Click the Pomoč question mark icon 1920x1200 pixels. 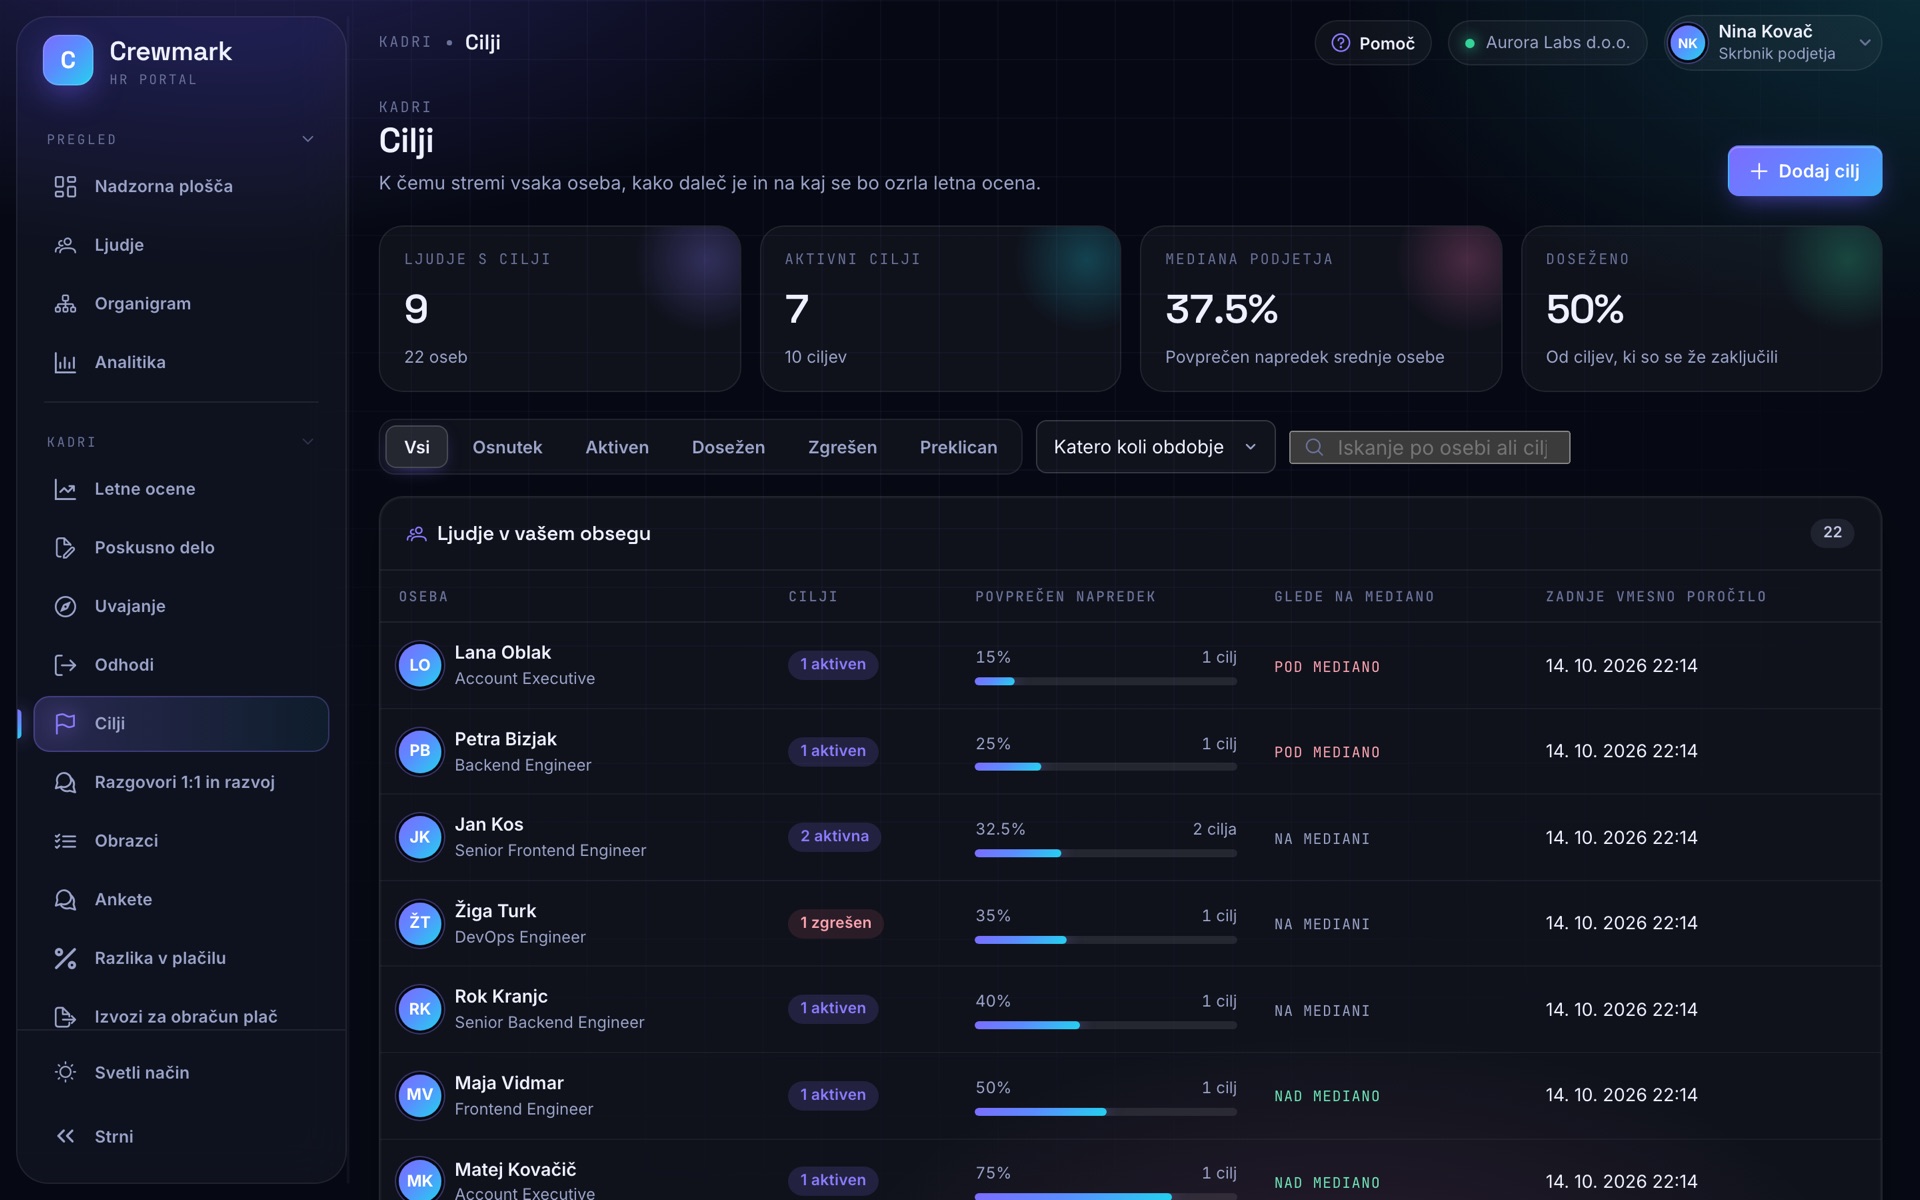[x=1341, y=43]
